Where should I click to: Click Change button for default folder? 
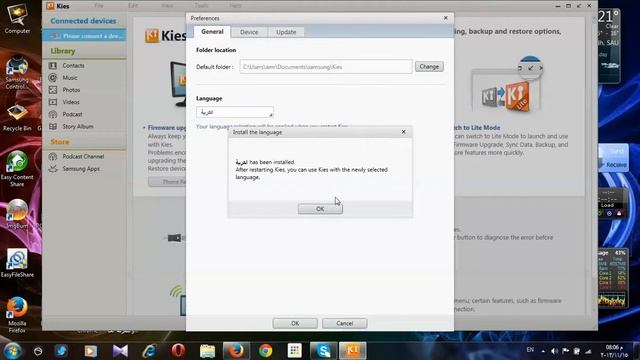429,67
